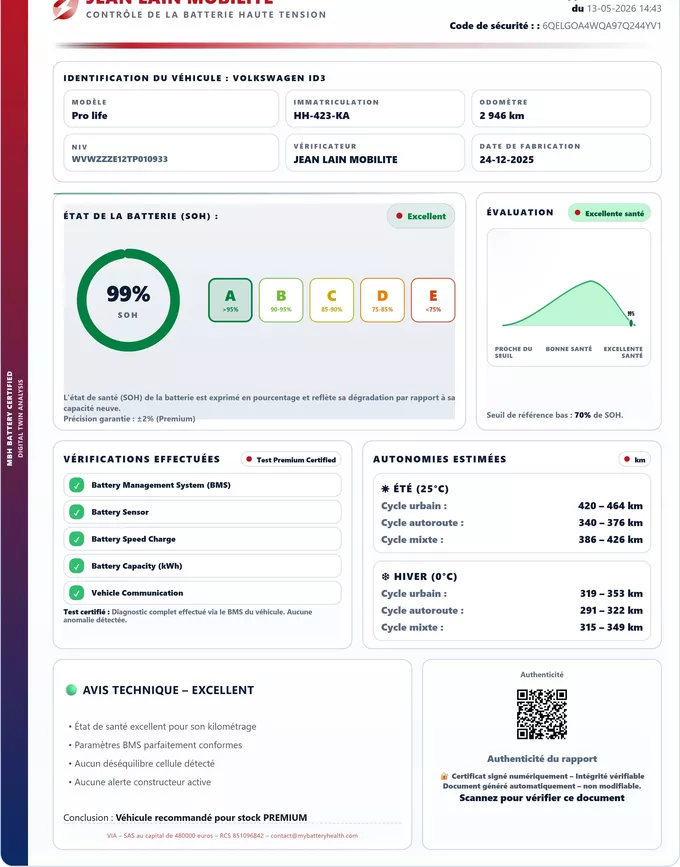Click the Modèle field Pro life

click(x=171, y=109)
